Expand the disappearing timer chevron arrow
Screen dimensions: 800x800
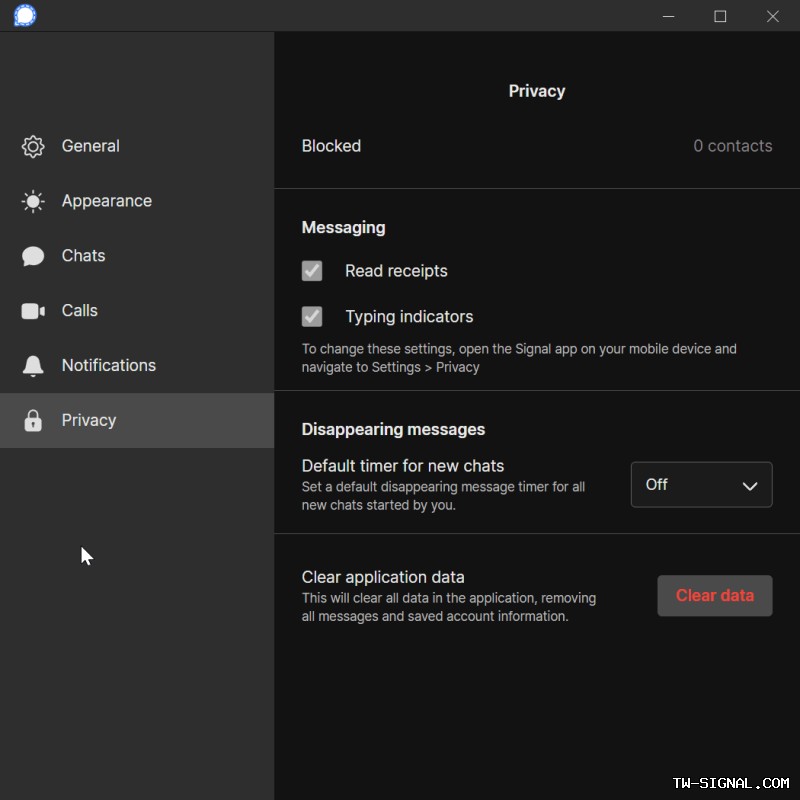coord(750,486)
